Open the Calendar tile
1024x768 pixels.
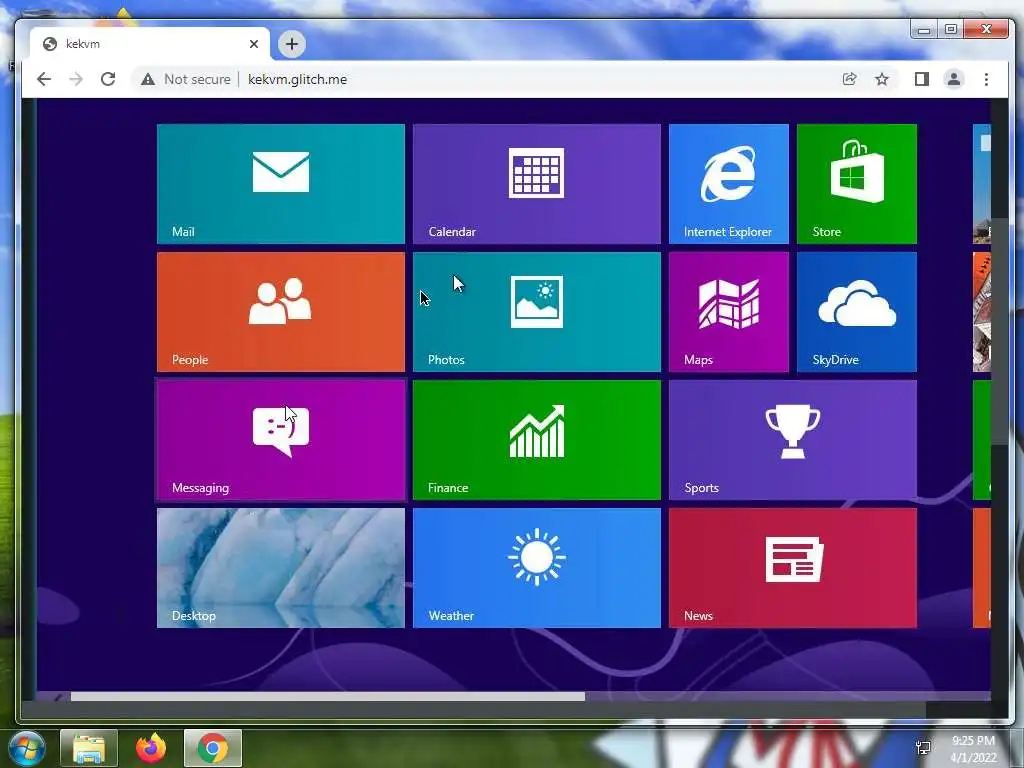[537, 184]
